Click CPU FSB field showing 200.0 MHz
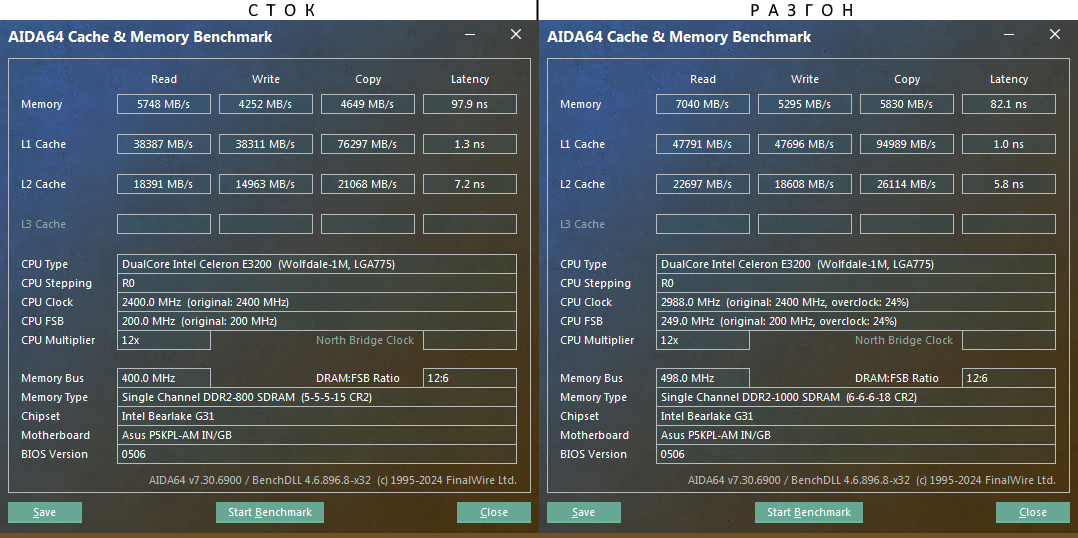 pos(317,321)
